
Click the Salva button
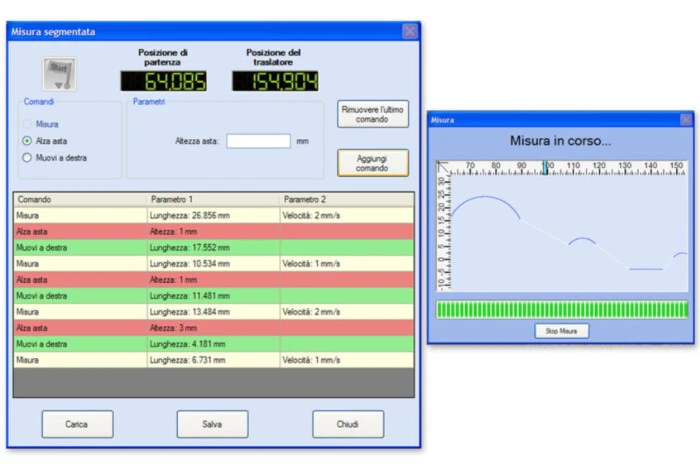[x=212, y=424]
